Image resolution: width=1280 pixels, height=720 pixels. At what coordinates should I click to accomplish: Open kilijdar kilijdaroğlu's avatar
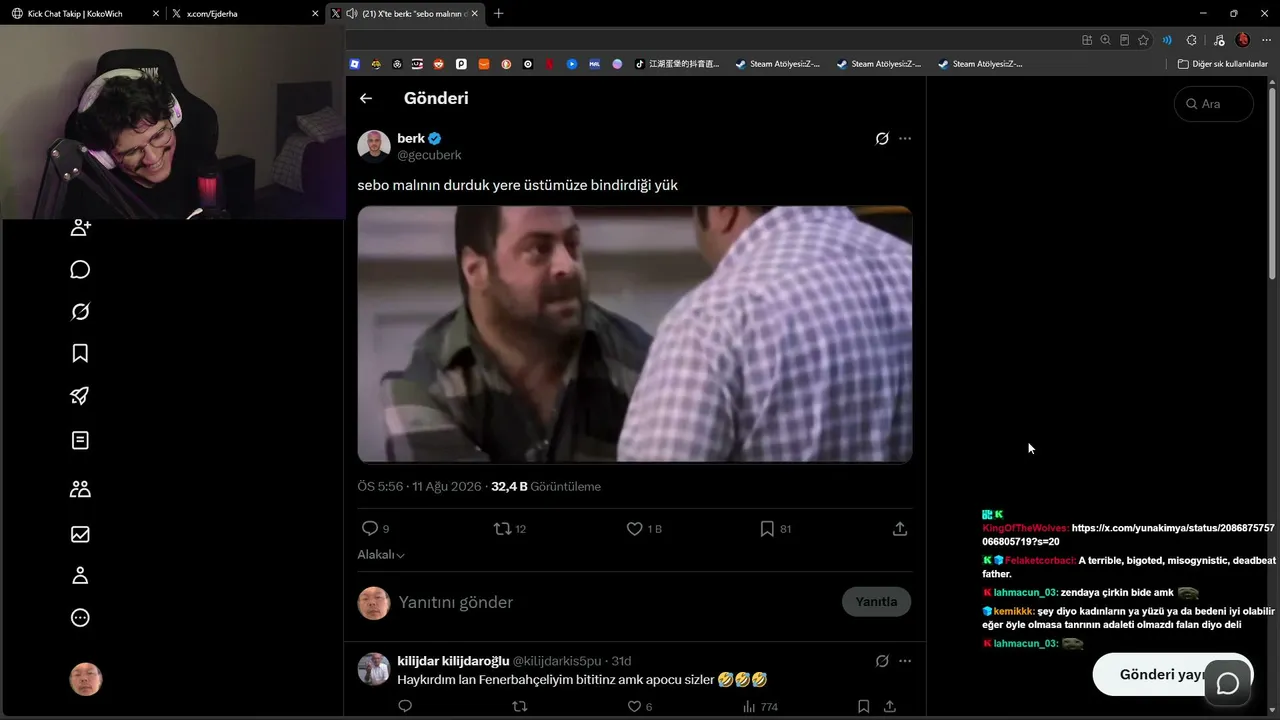374,669
